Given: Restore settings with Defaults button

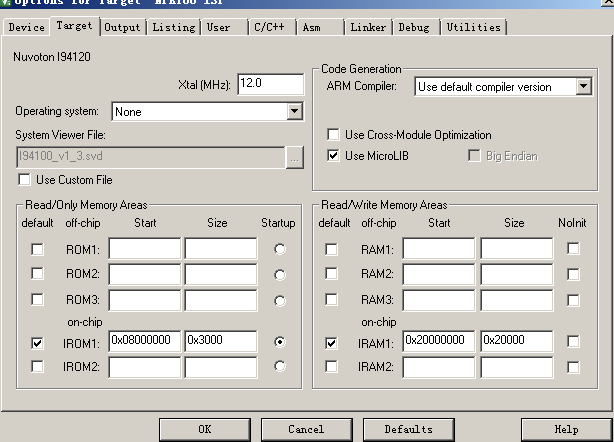Looking at the screenshot, I should [408, 429].
